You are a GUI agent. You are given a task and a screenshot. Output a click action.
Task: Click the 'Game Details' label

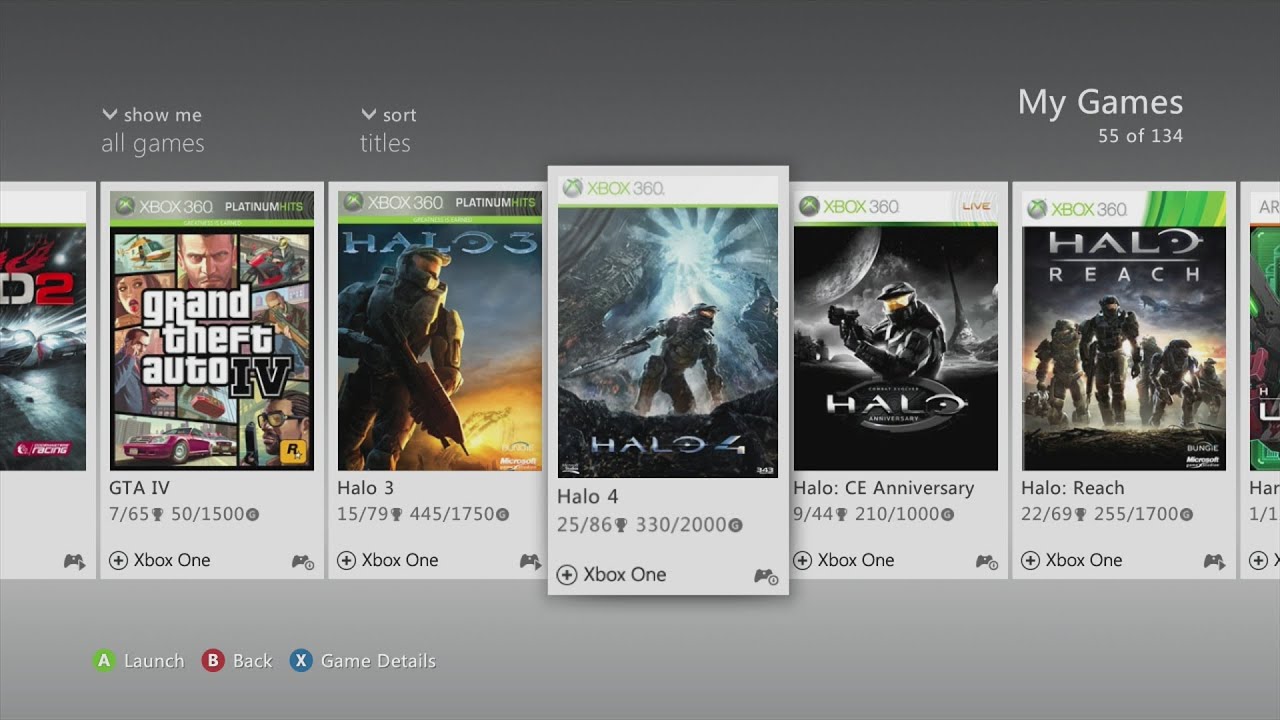[378, 661]
